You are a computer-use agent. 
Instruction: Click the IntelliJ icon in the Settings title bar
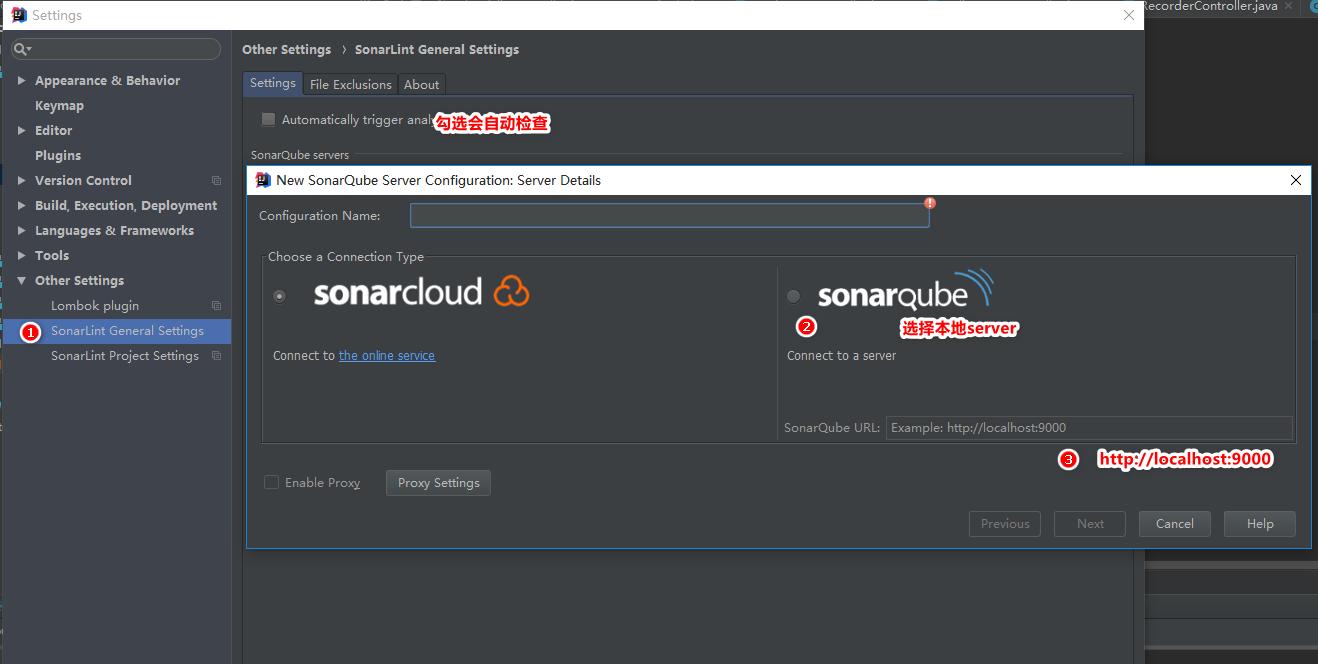pos(18,15)
